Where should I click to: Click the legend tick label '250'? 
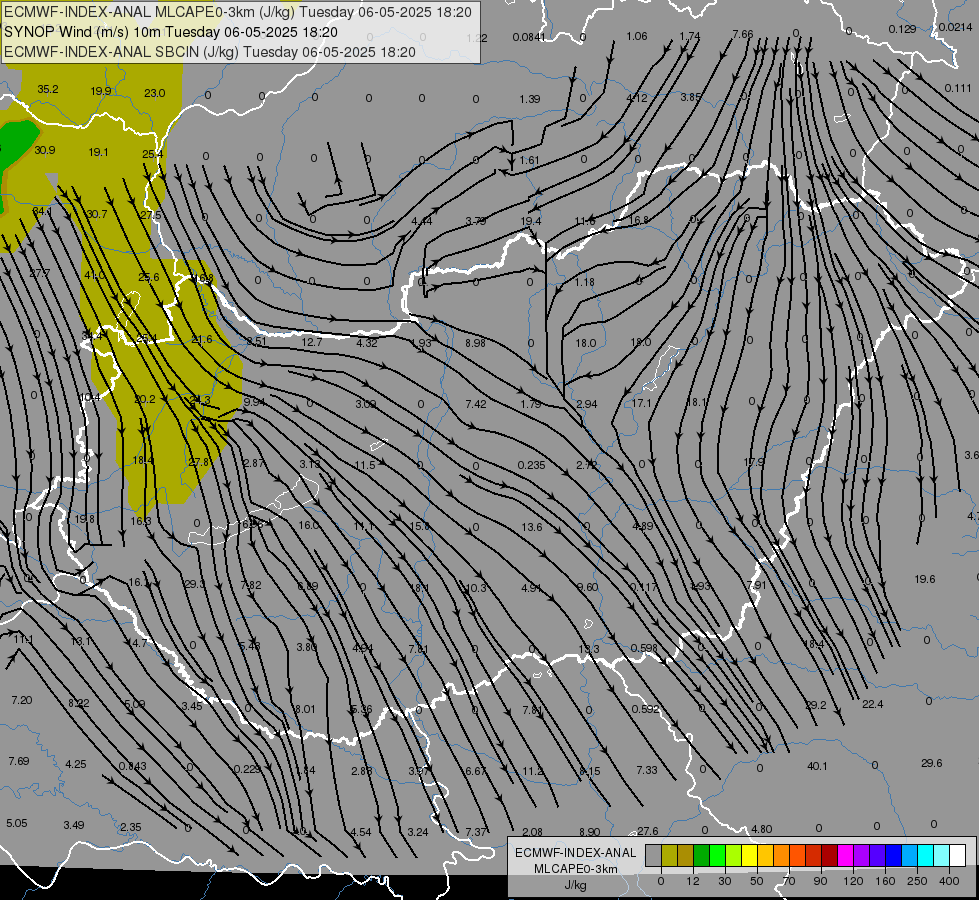coord(917,881)
